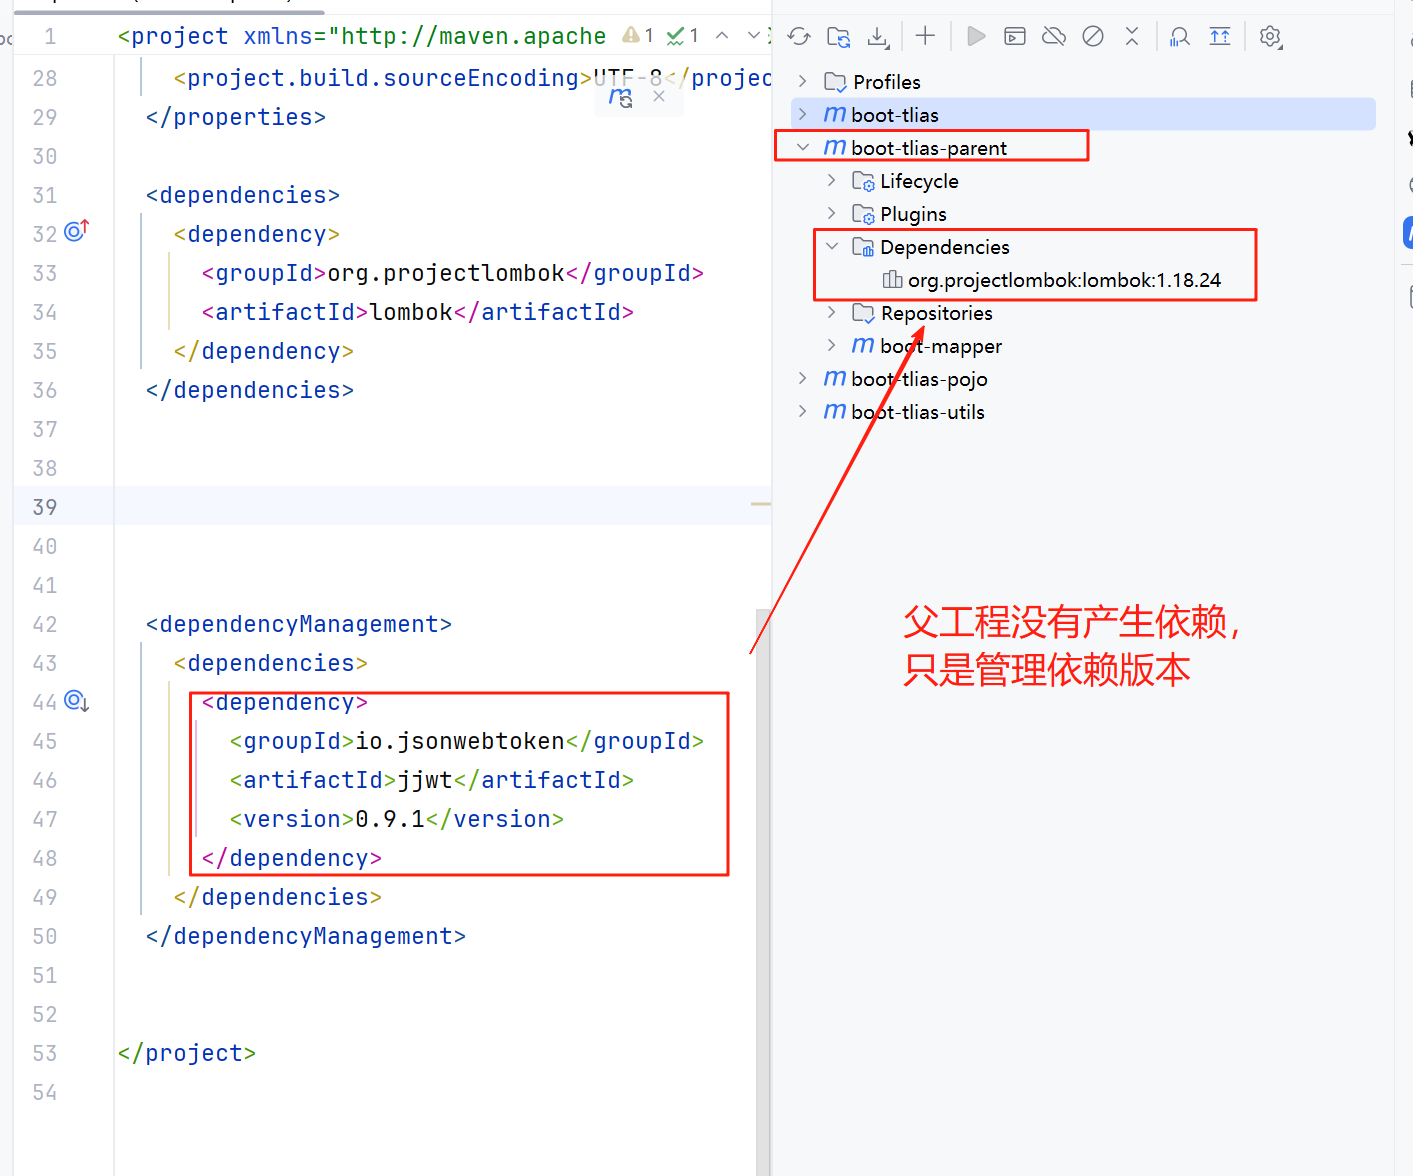Select the Profiles tree row

pyautogui.click(x=1083, y=81)
